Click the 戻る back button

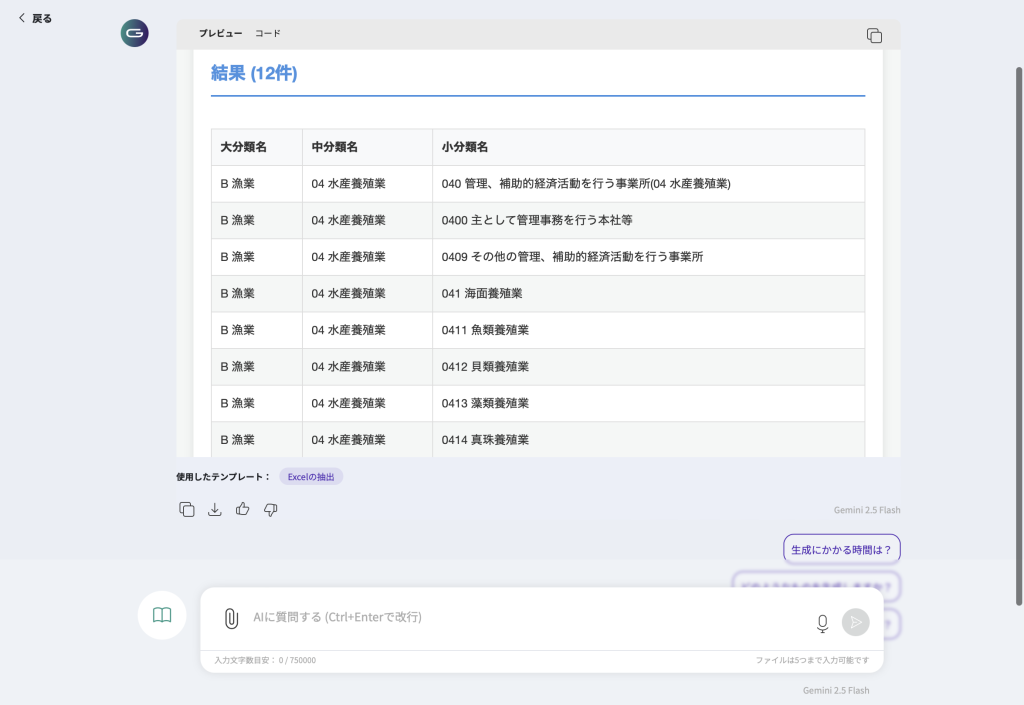pyautogui.click(x=35, y=18)
